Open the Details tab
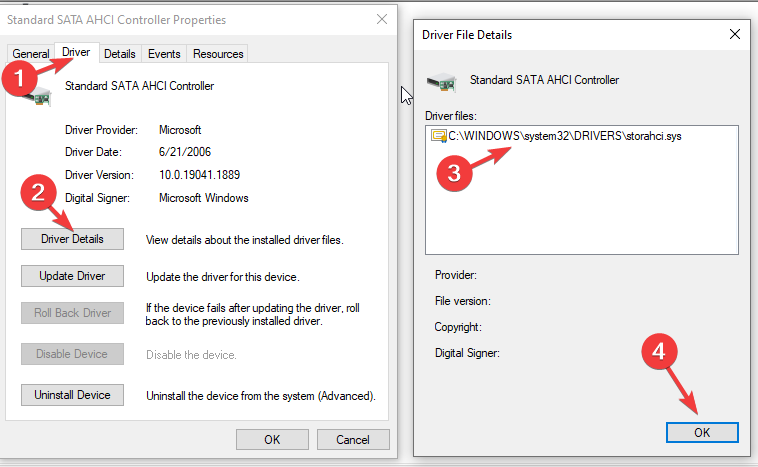The image size is (758, 467). 120,54
